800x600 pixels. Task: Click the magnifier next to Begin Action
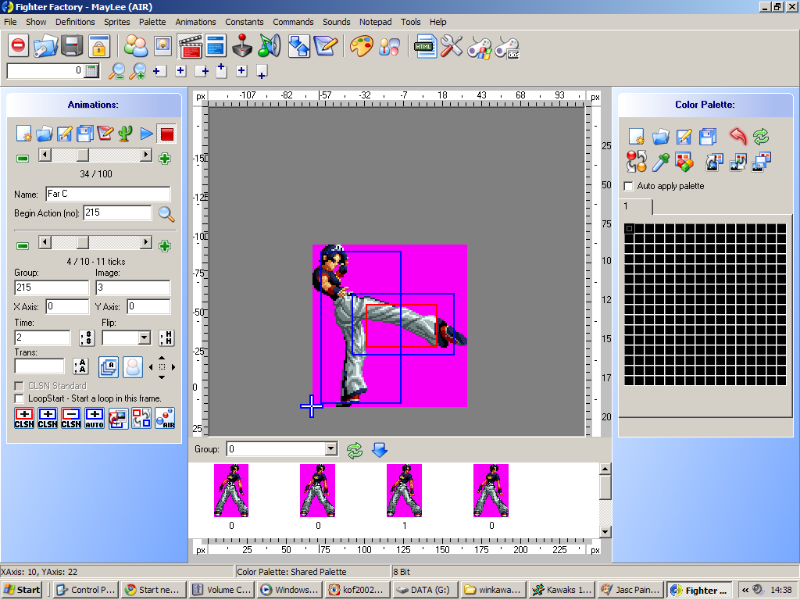point(166,213)
